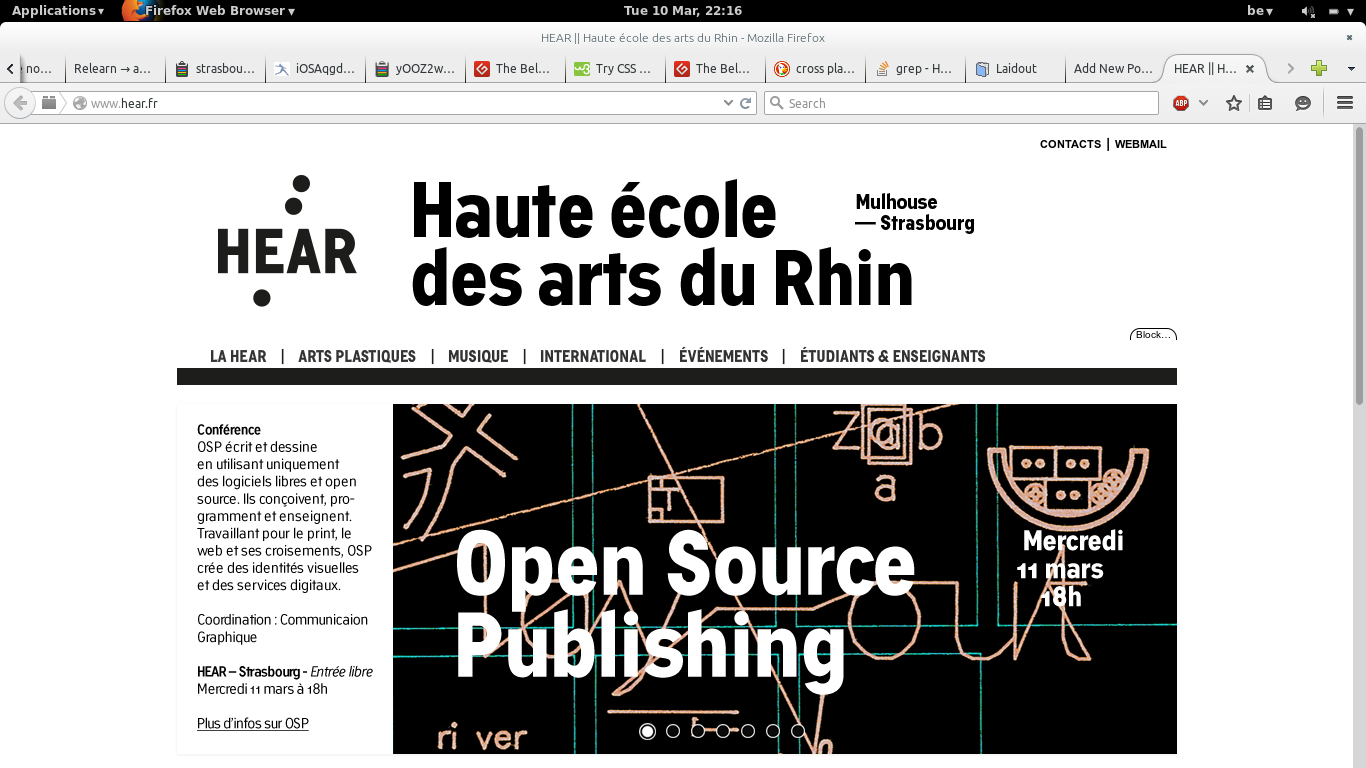Click the Firefox icon in the top panel
This screenshot has width=1366, height=768.
(x=136, y=10)
